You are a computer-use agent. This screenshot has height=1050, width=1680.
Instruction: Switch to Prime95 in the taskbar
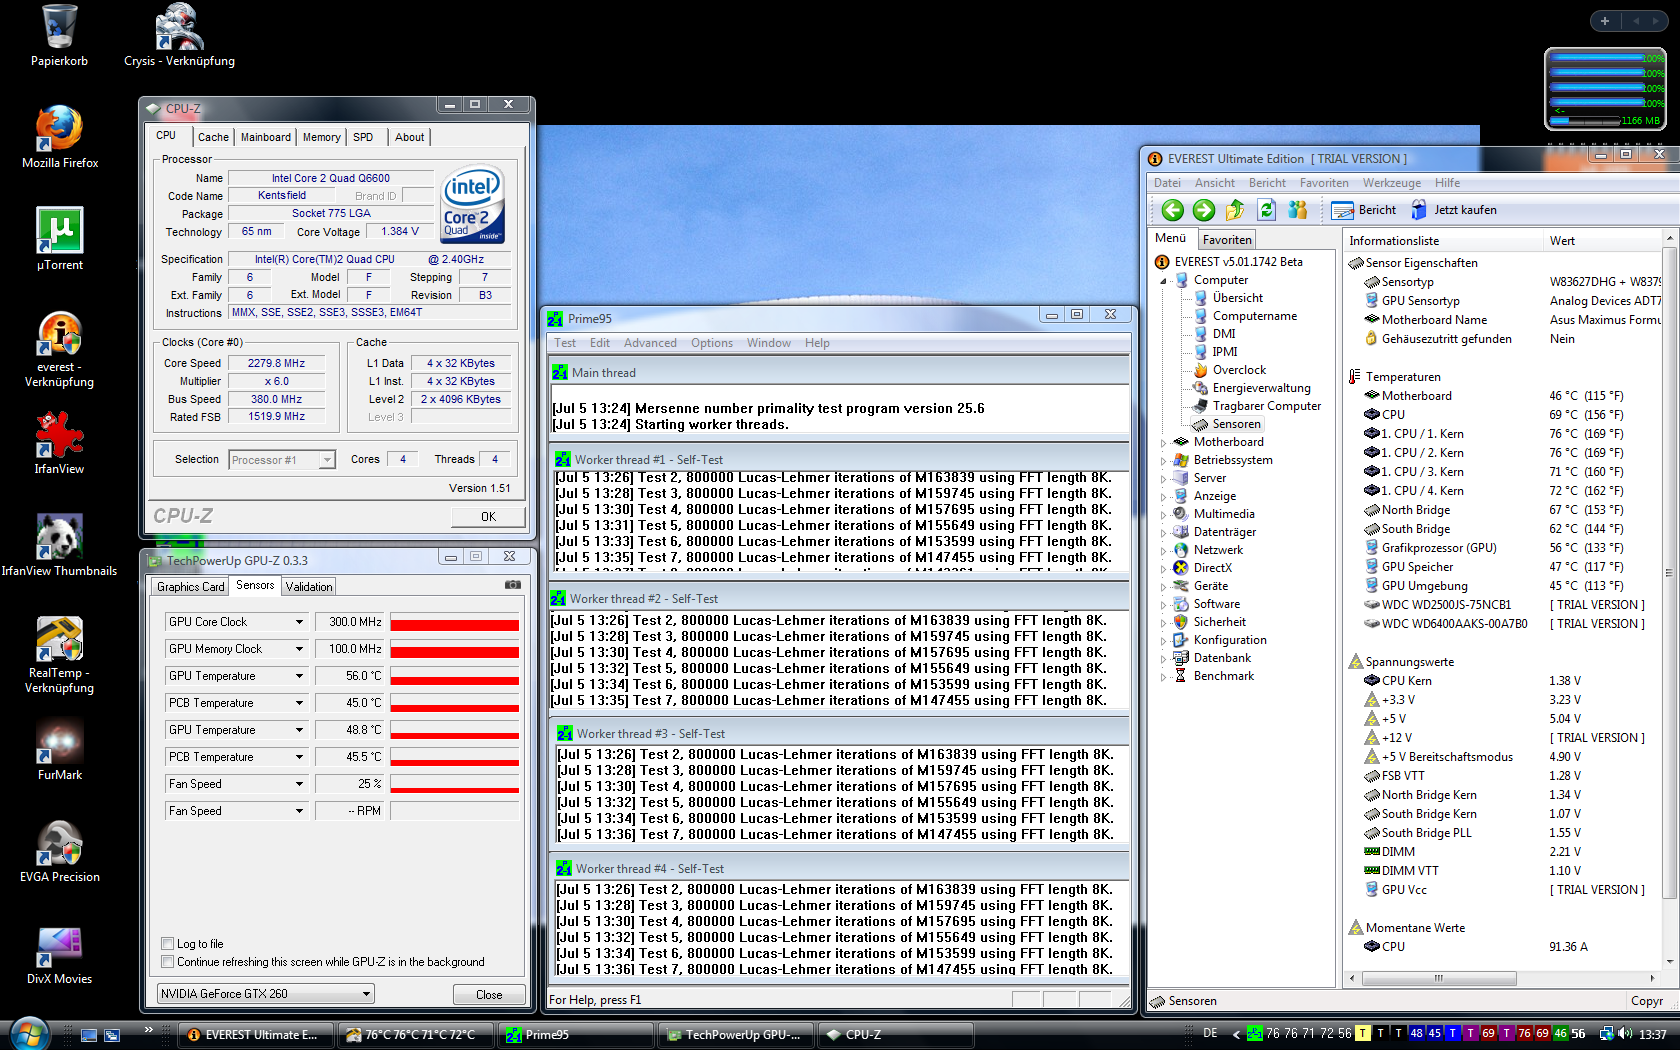coord(576,1035)
